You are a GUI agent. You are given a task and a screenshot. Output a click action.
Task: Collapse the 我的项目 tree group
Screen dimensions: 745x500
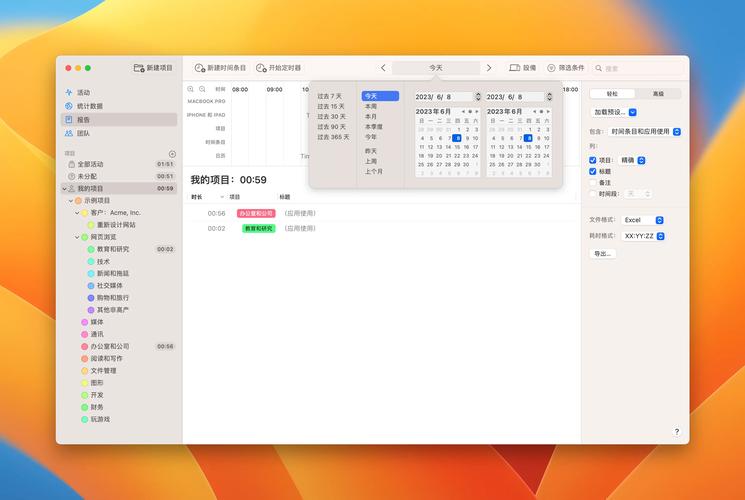[65, 189]
